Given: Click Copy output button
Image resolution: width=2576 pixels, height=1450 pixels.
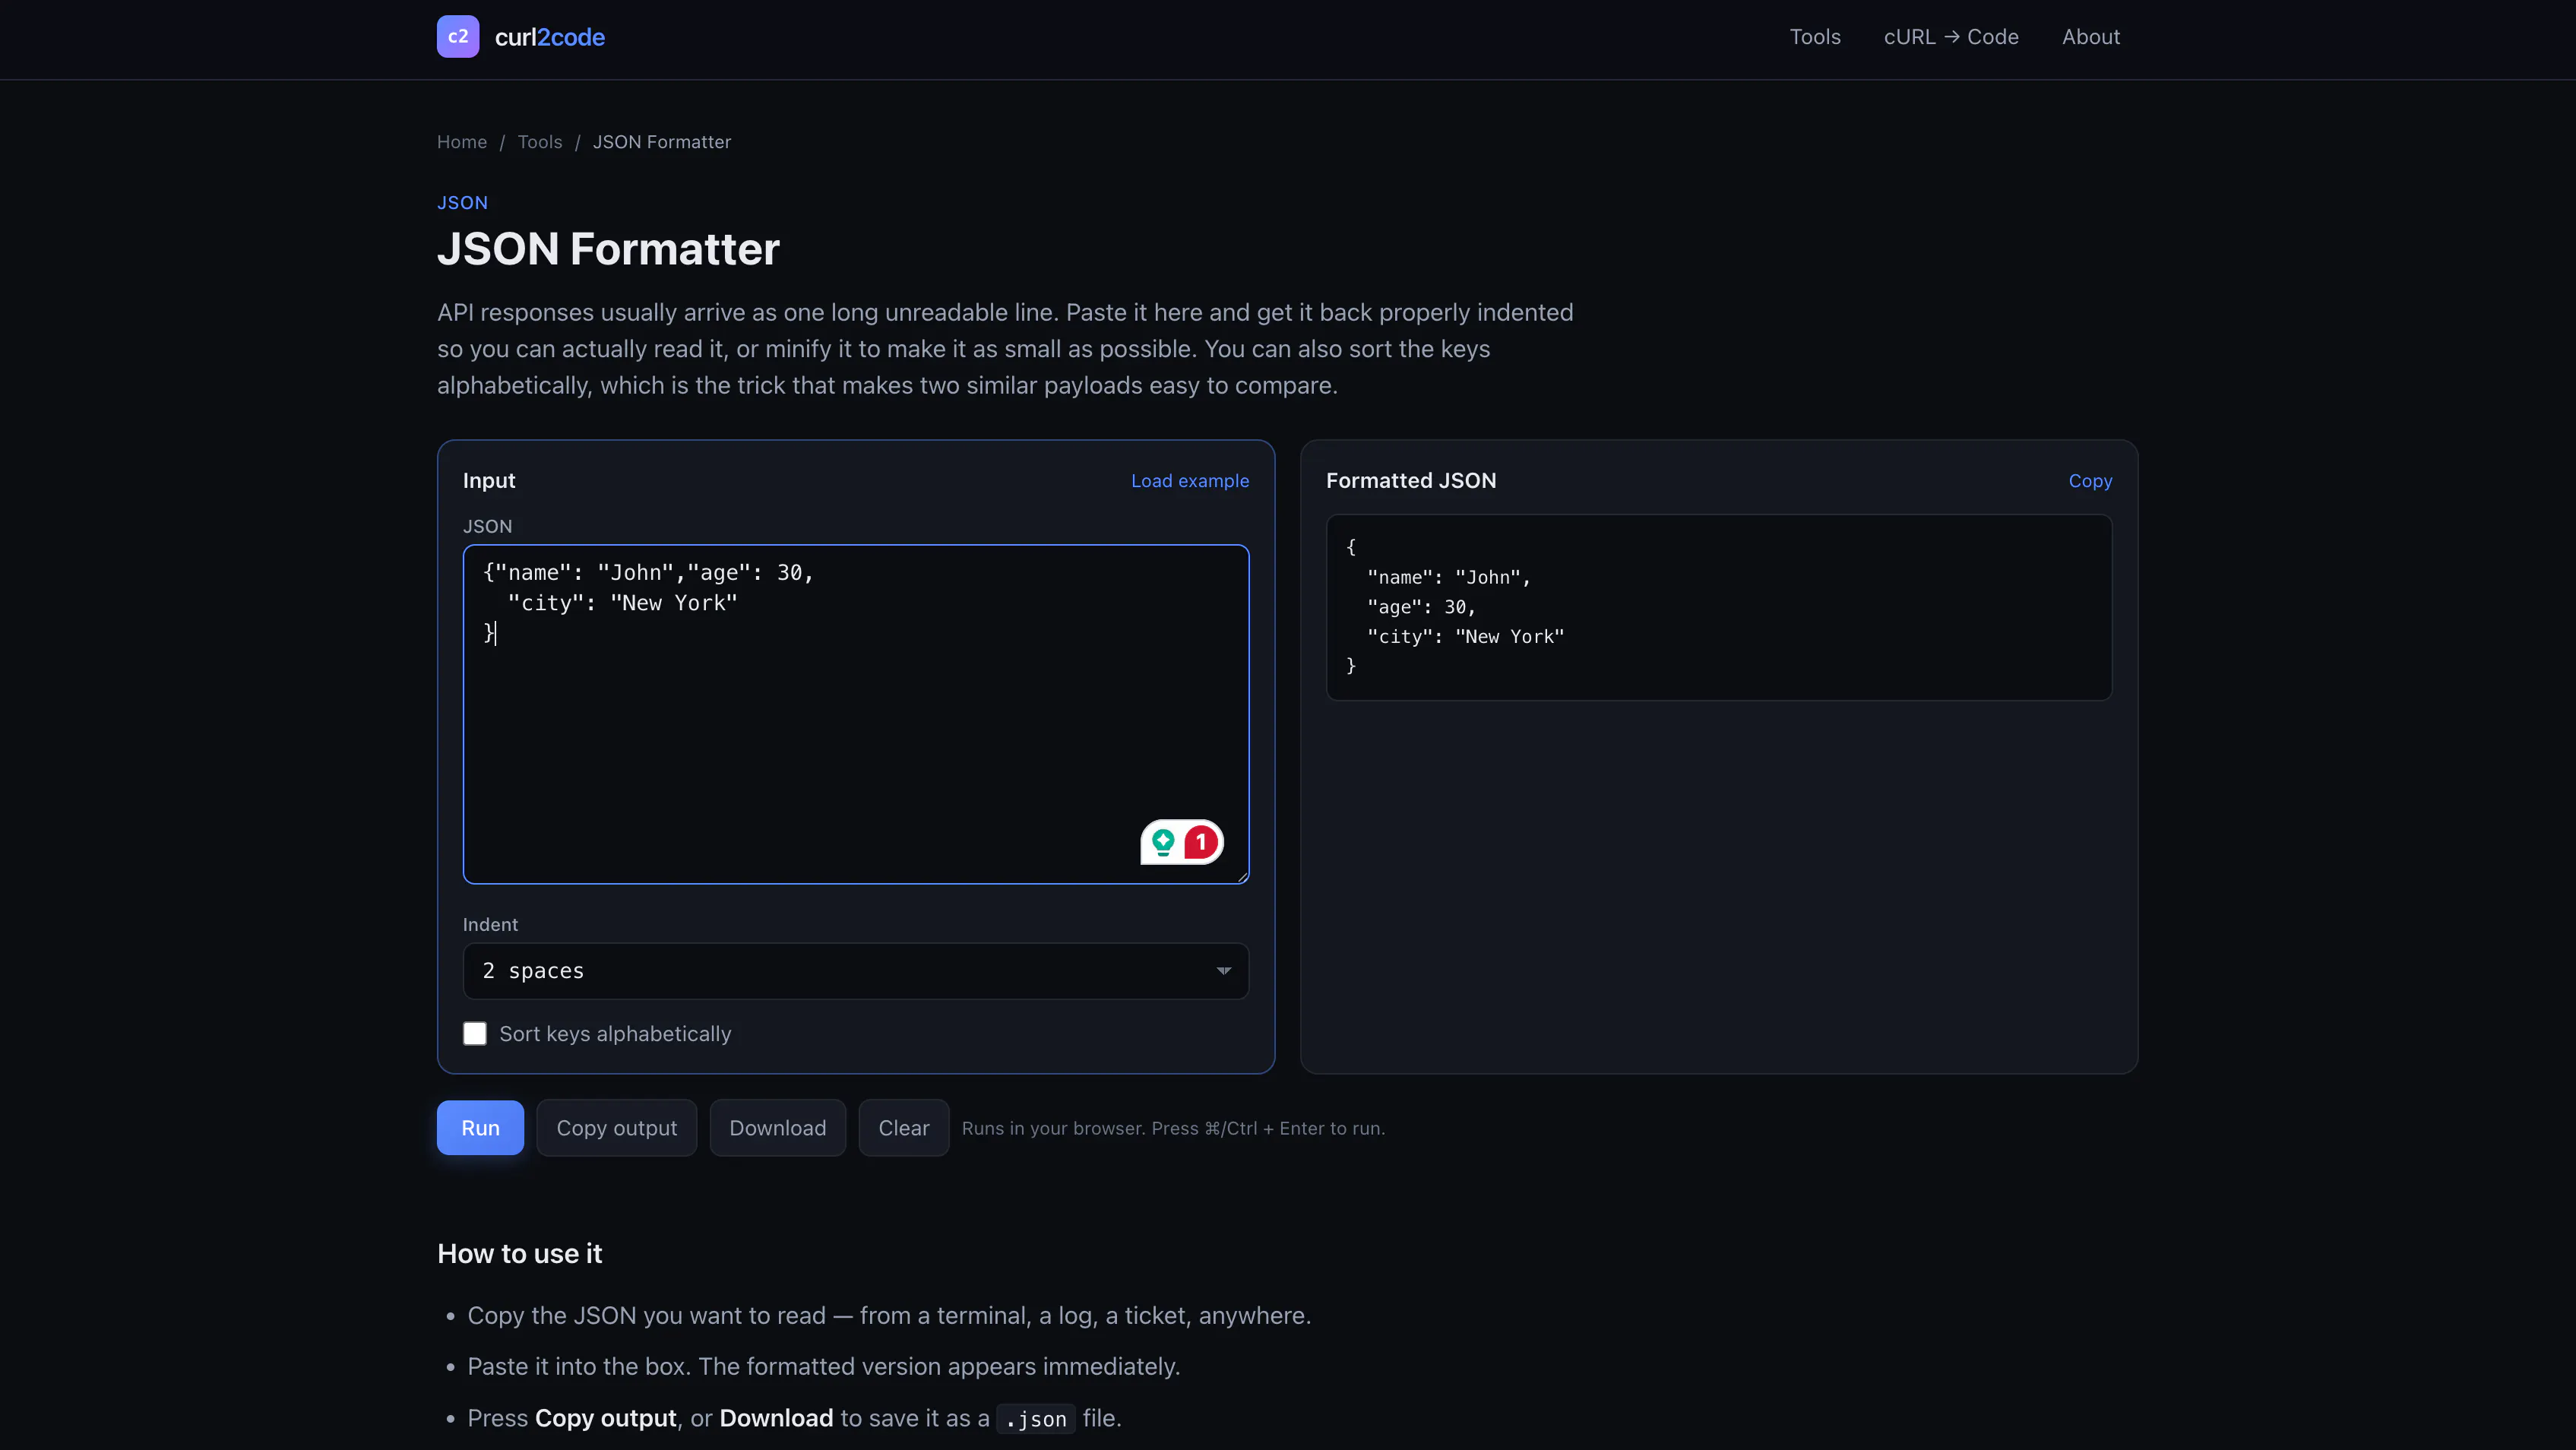Looking at the screenshot, I should (x=617, y=1128).
